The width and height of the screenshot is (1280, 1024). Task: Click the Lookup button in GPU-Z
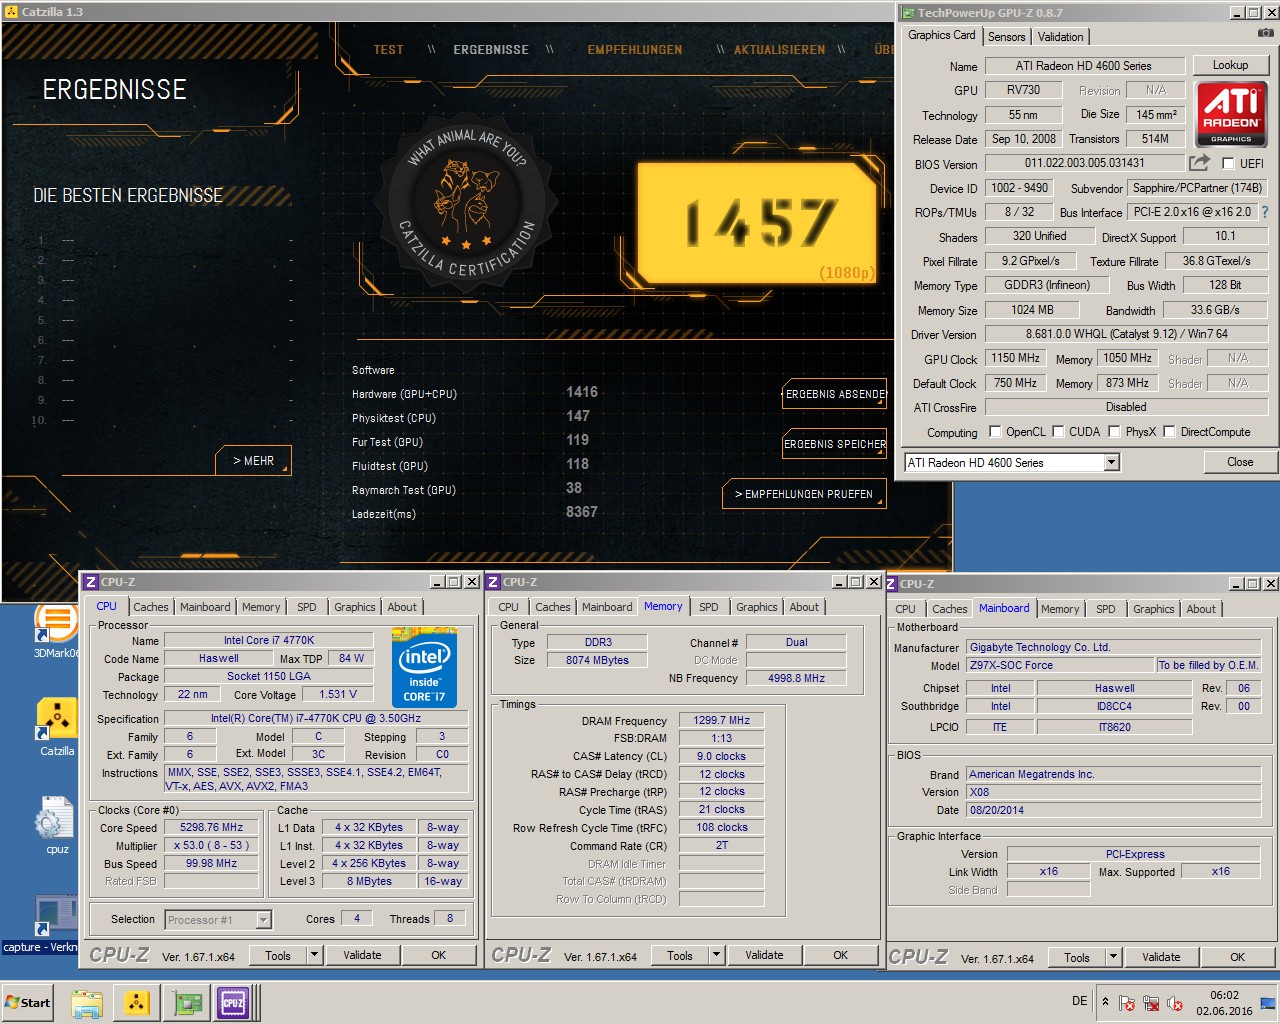pyautogui.click(x=1230, y=65)
